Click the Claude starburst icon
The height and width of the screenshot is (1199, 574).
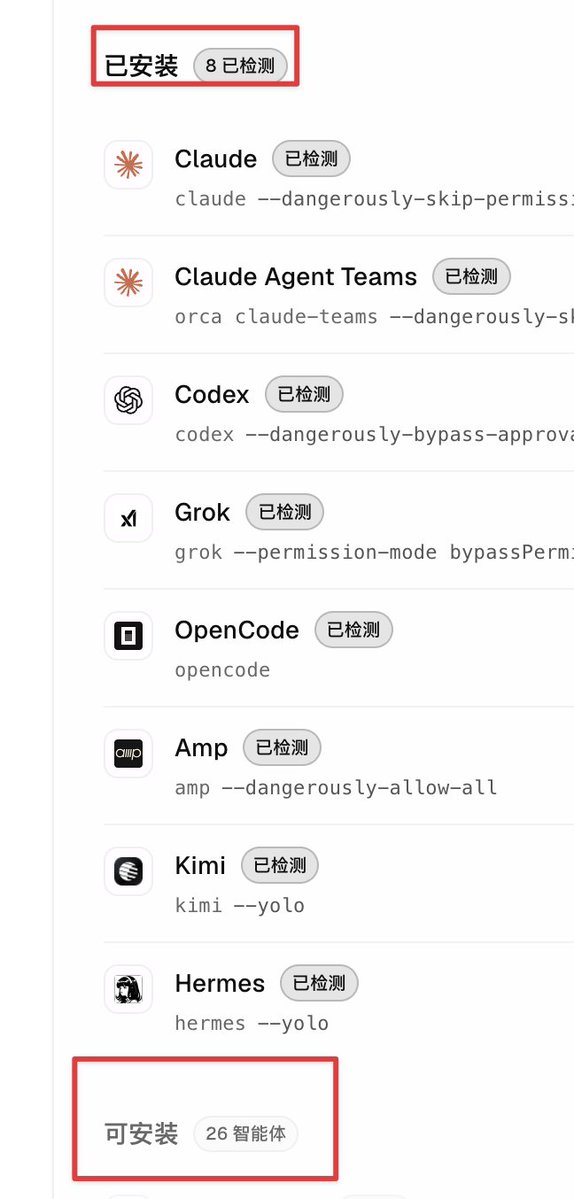[x=128, y=164]
